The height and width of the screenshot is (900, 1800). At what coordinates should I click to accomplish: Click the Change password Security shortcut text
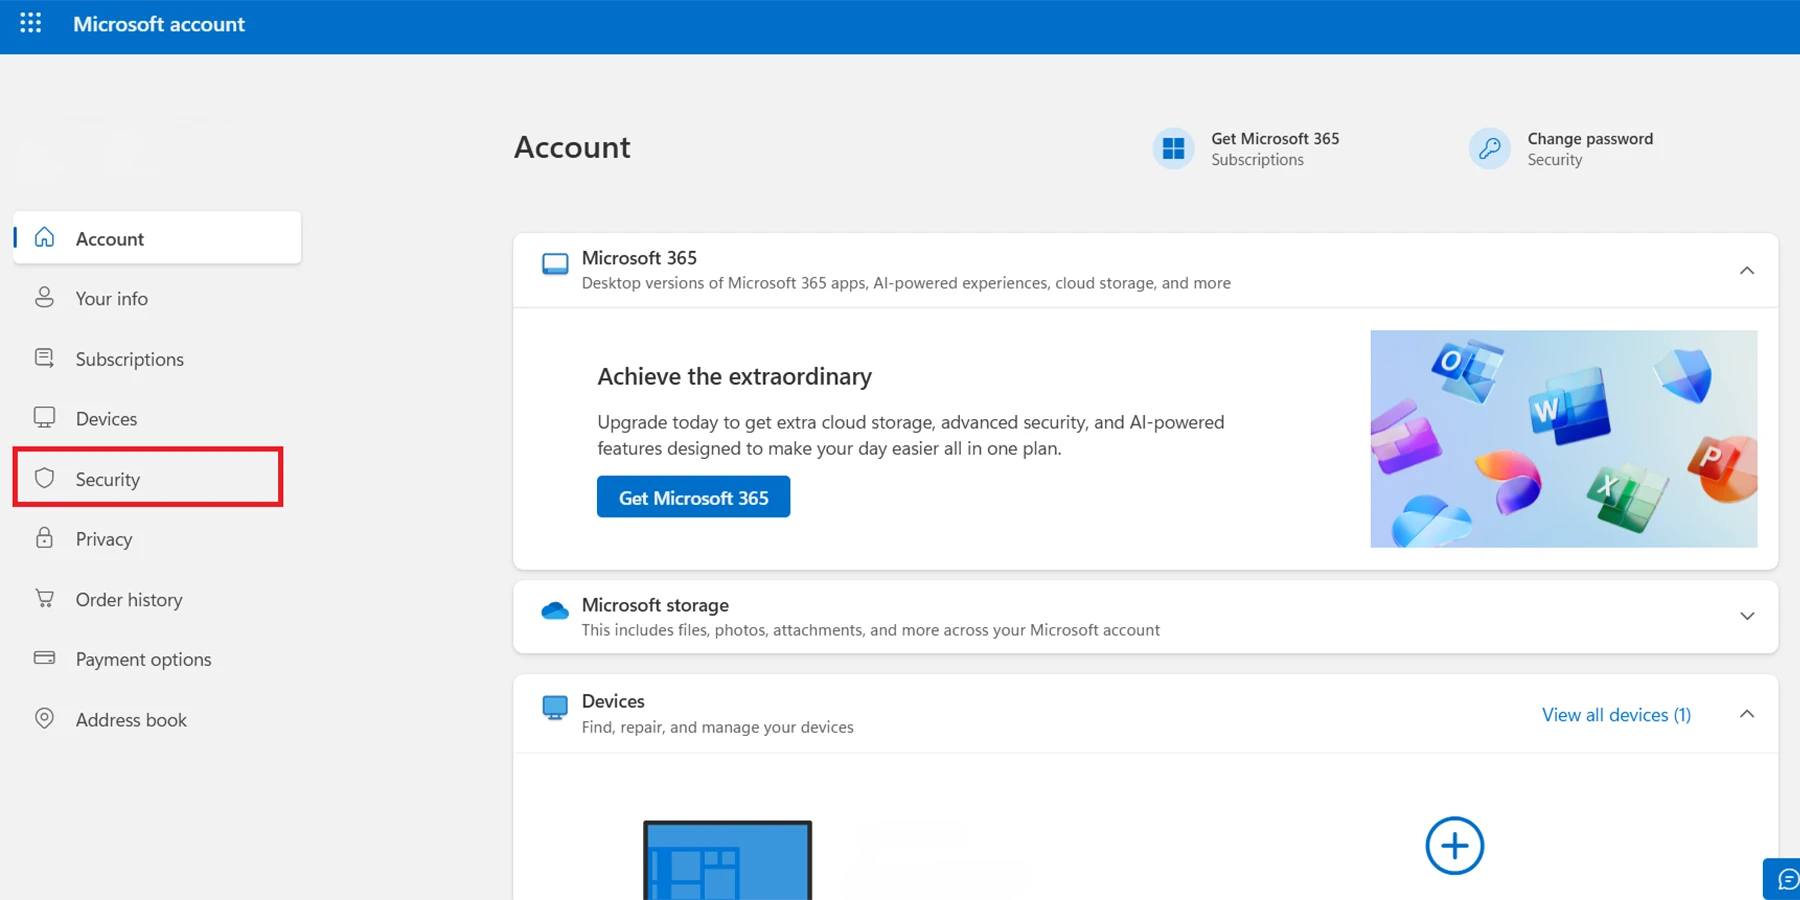pyautogui.click(x=1590, y=148)
